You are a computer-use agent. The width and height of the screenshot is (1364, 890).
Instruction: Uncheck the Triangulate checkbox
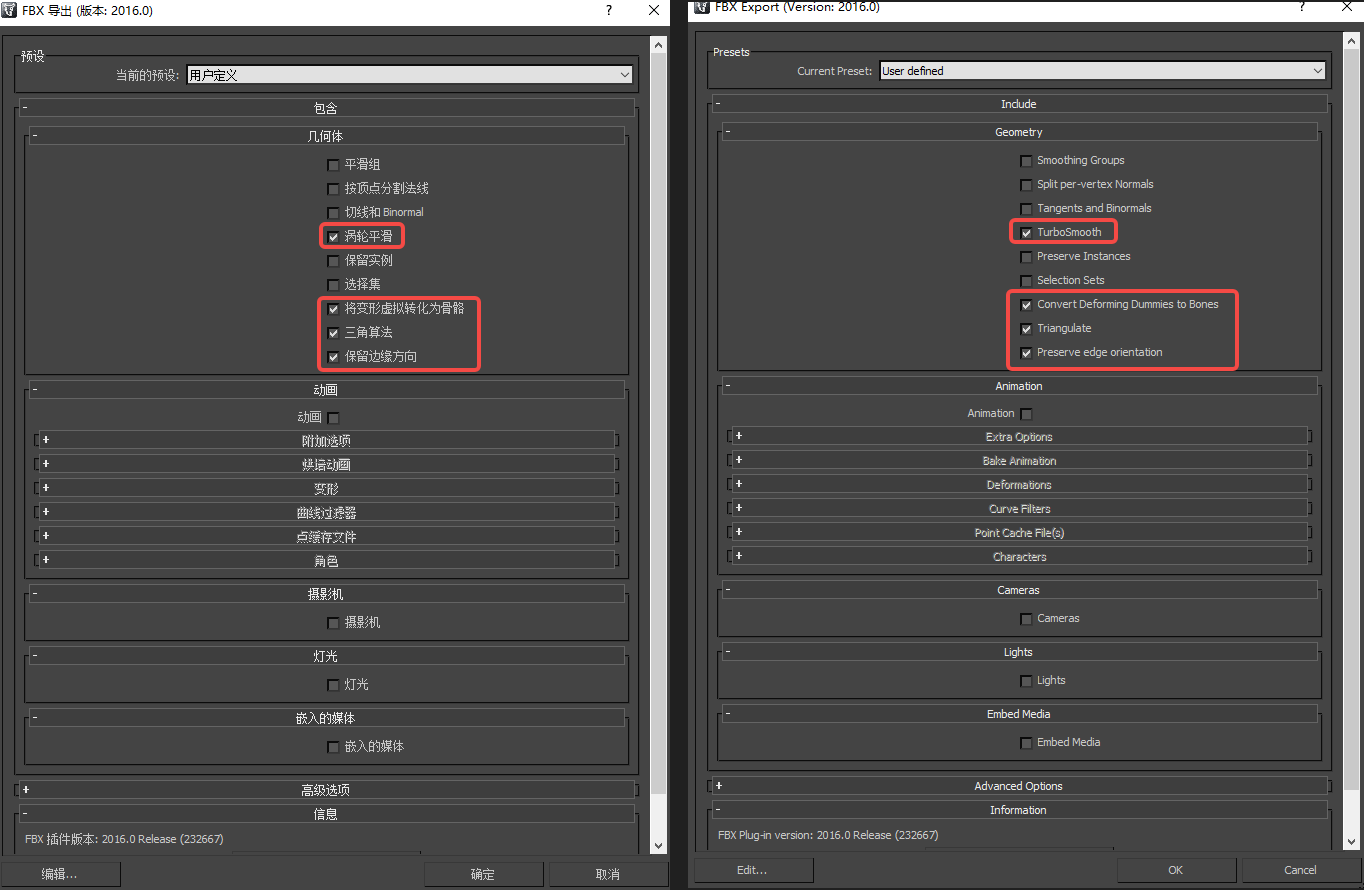click(x=1026, y=329)
